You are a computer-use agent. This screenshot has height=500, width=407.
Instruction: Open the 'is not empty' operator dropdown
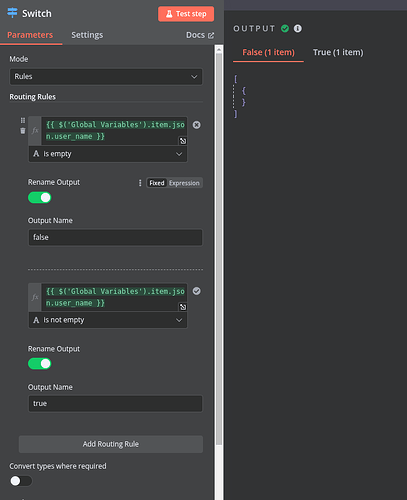point(108,320)
